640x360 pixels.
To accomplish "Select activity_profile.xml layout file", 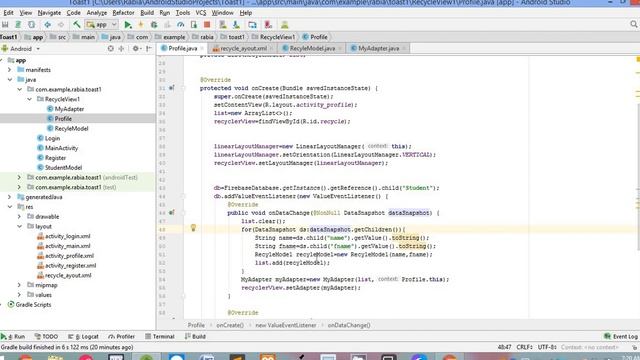I will click(65, 256).
